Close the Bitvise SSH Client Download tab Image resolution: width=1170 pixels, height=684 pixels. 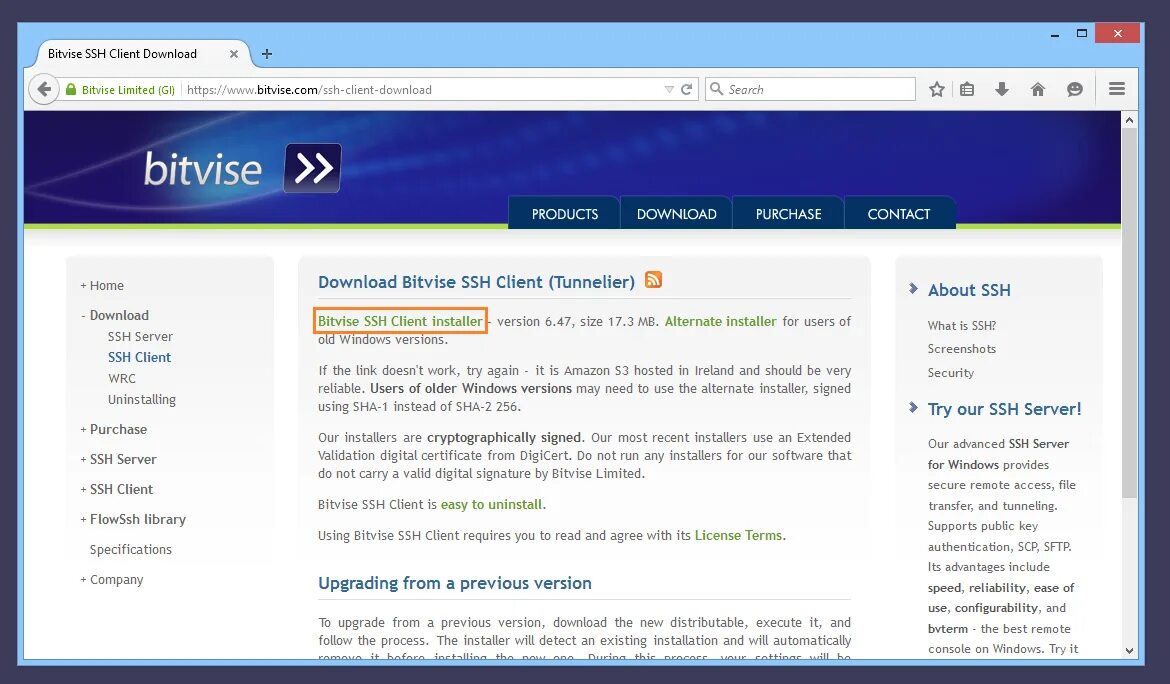click(234, 54)
